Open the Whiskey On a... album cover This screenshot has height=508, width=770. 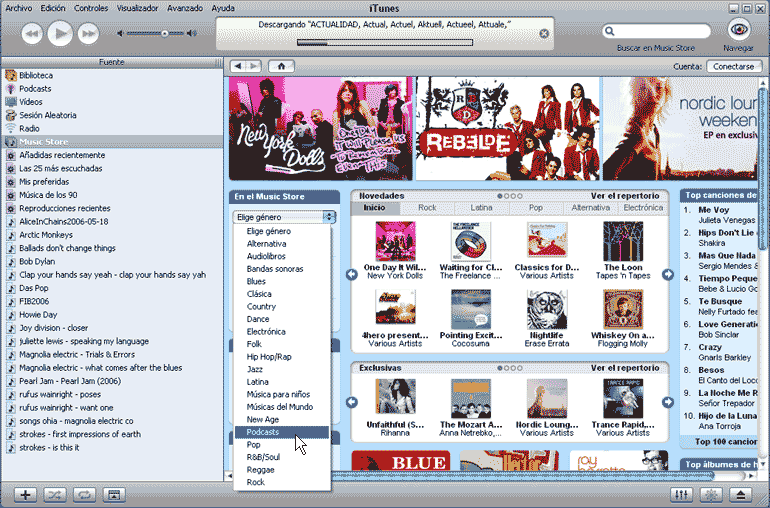(623, 309)
